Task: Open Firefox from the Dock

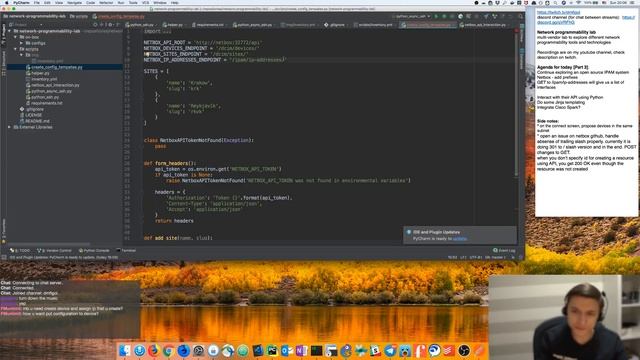Action: click(153, 350)
